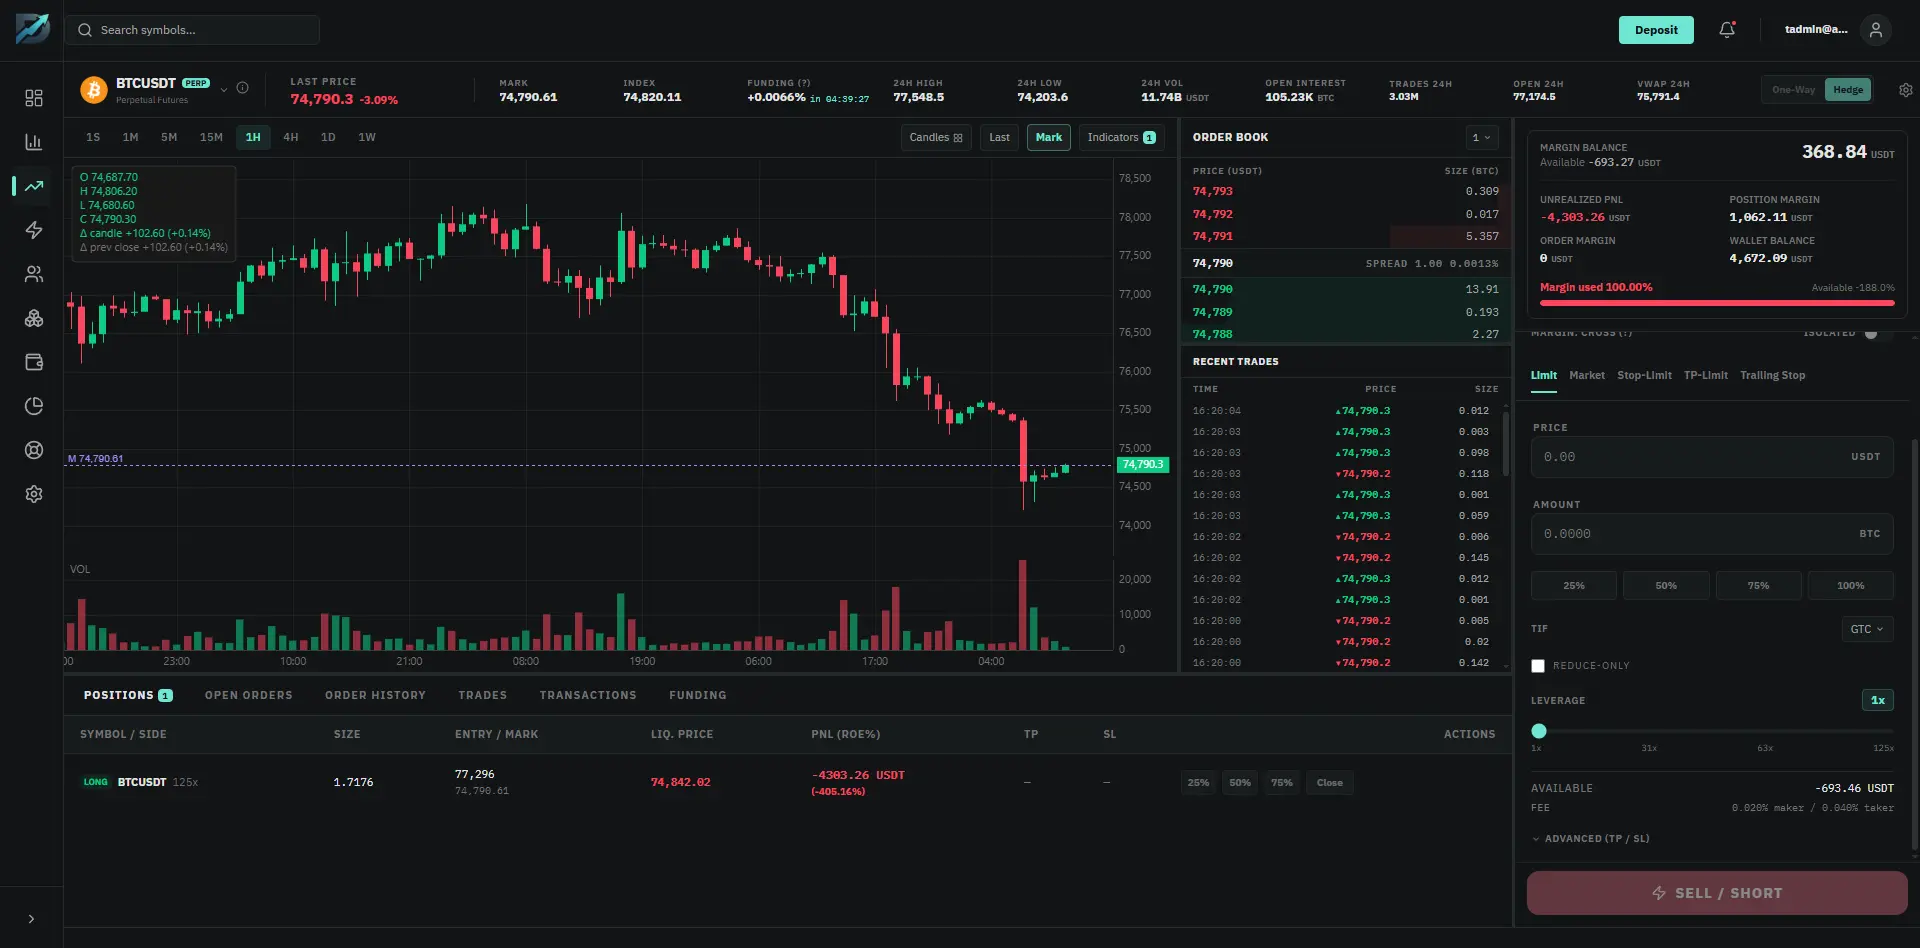1920x948 pixels.
Task: Open the users sidebar icon
Action: coord(34,274)
